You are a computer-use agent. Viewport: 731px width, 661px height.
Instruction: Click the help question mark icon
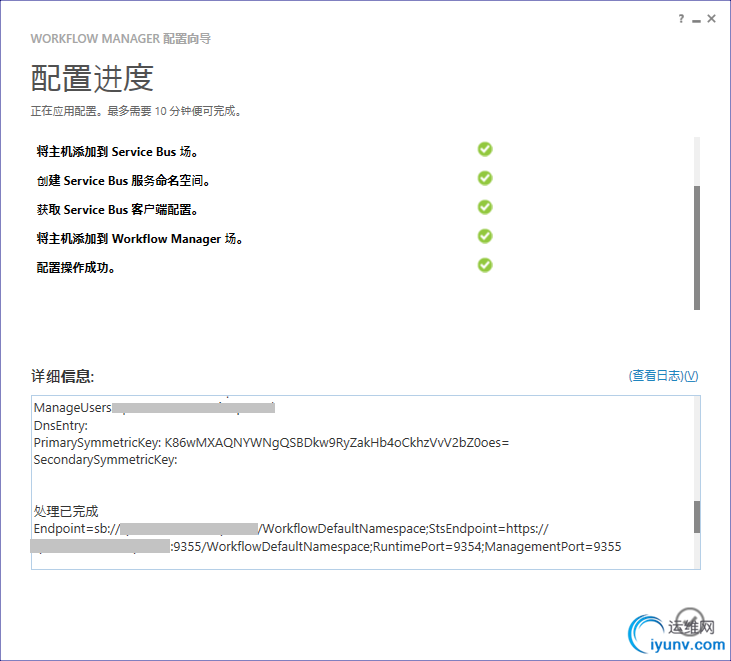(682, 19)
